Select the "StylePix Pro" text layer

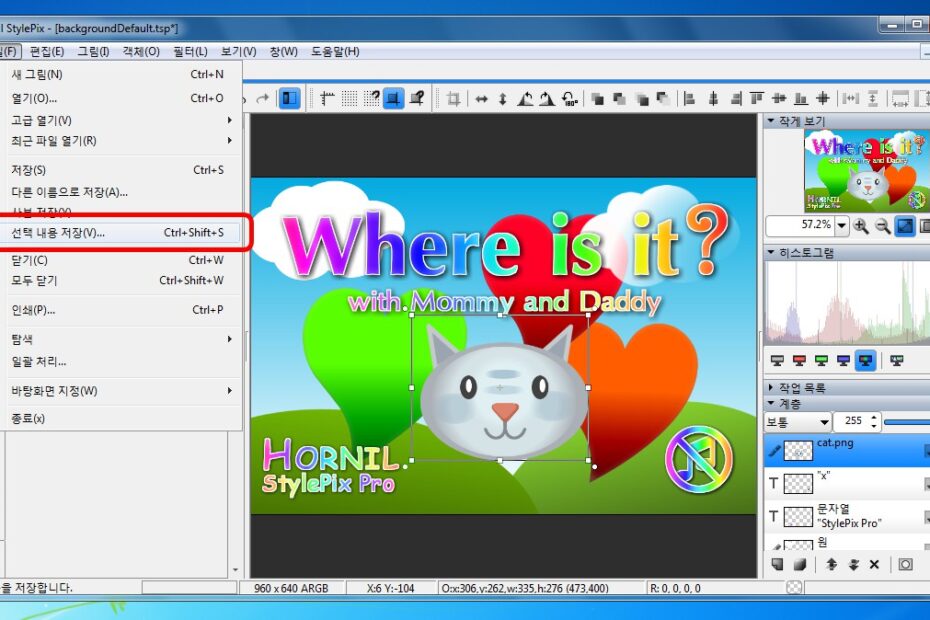coord(847,516)
